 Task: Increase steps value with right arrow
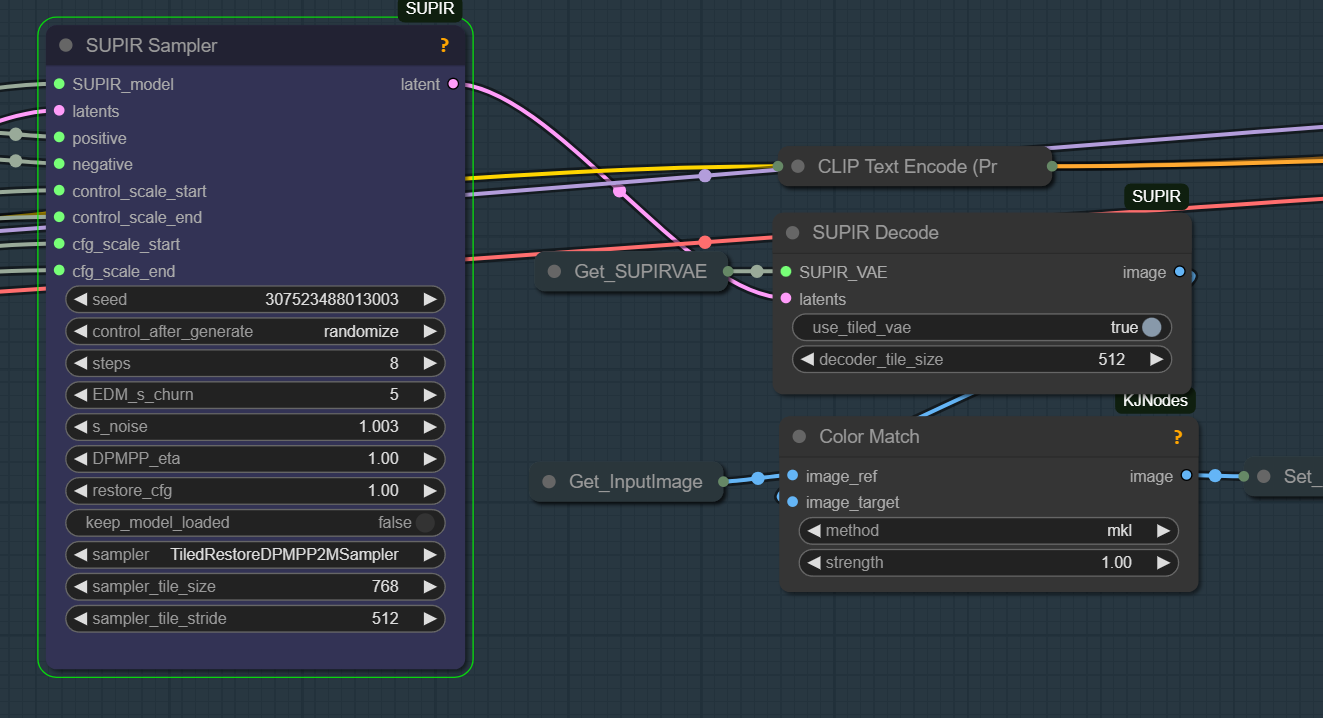coord(430,363)
